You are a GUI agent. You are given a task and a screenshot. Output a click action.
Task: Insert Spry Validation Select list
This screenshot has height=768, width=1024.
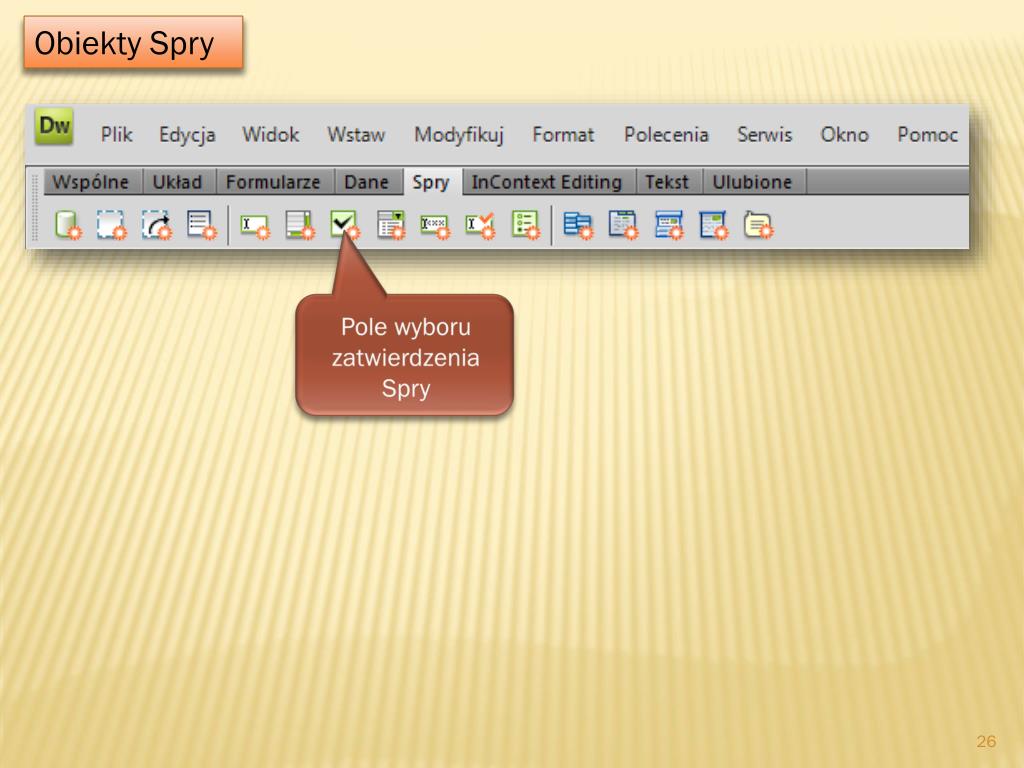(x=391, y=225)
